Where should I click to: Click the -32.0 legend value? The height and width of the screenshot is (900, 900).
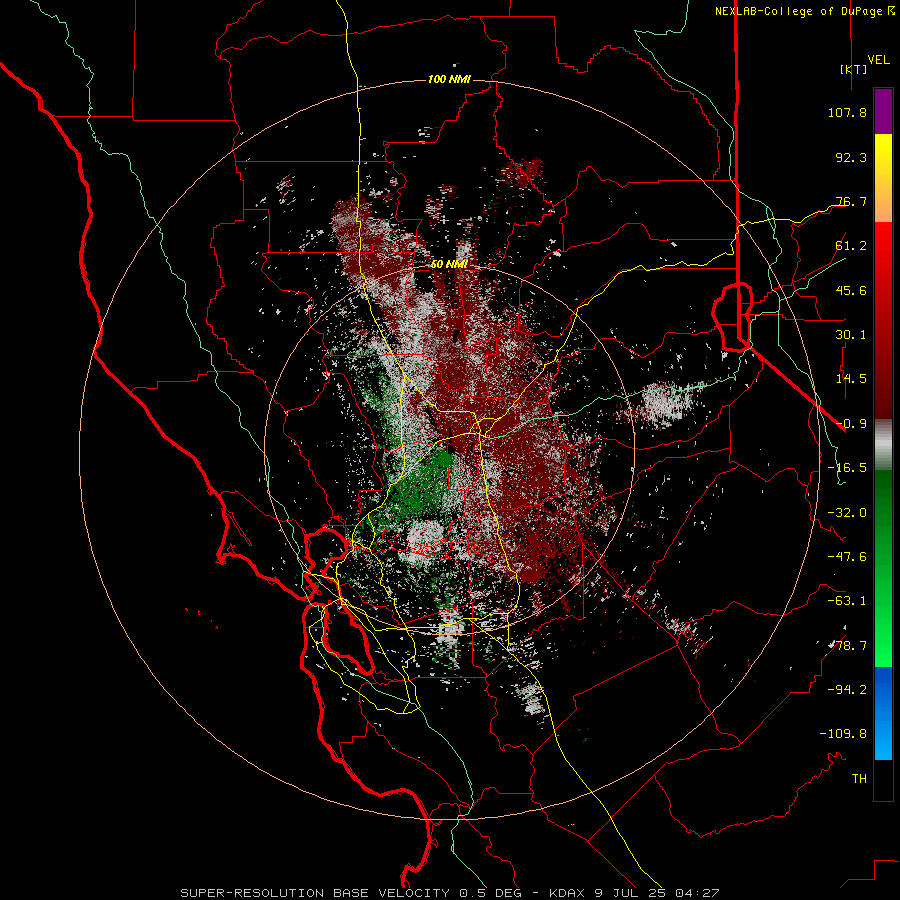[847, 513]
